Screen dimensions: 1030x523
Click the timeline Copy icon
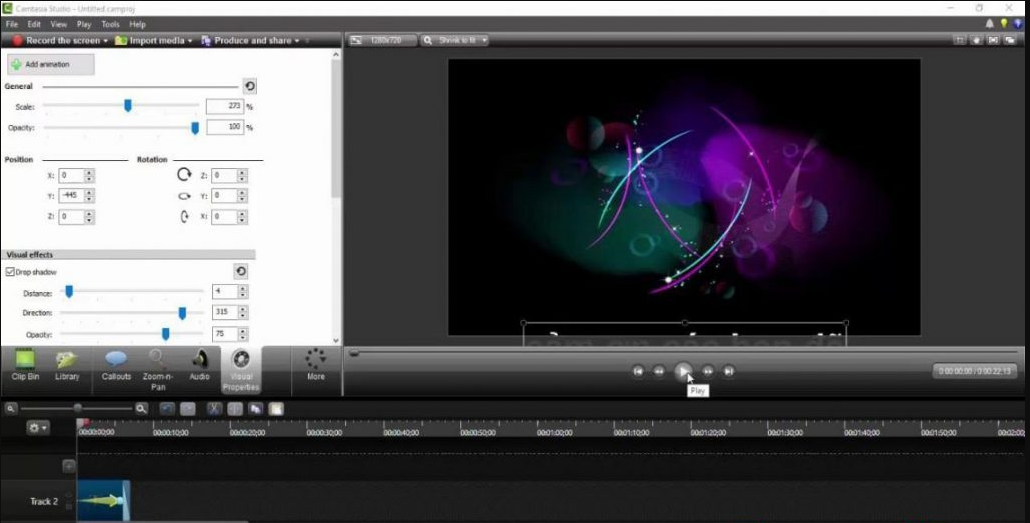tap(256, 409)
